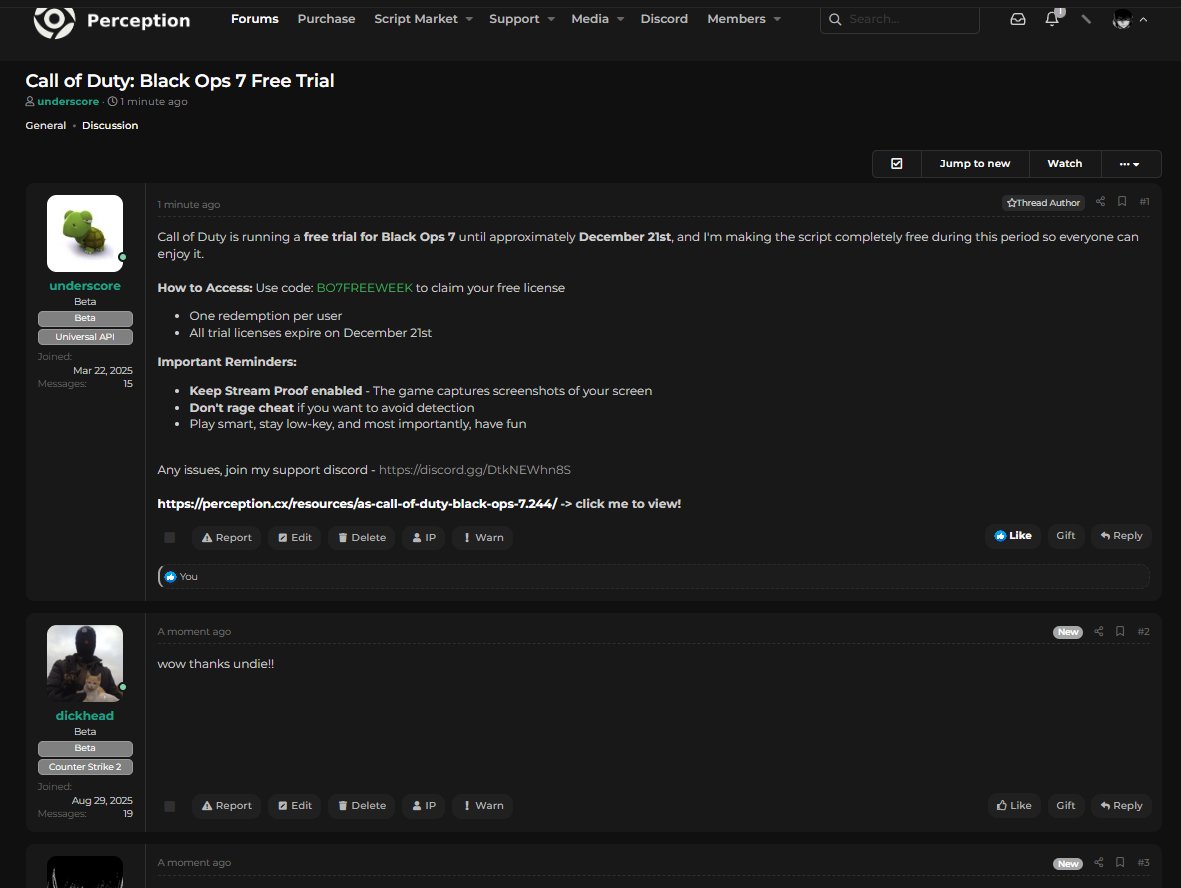Screen dimensions: 1181x888
Task: Expand the Script Market dropdown arrow
Action: click(x=469, y=19)
